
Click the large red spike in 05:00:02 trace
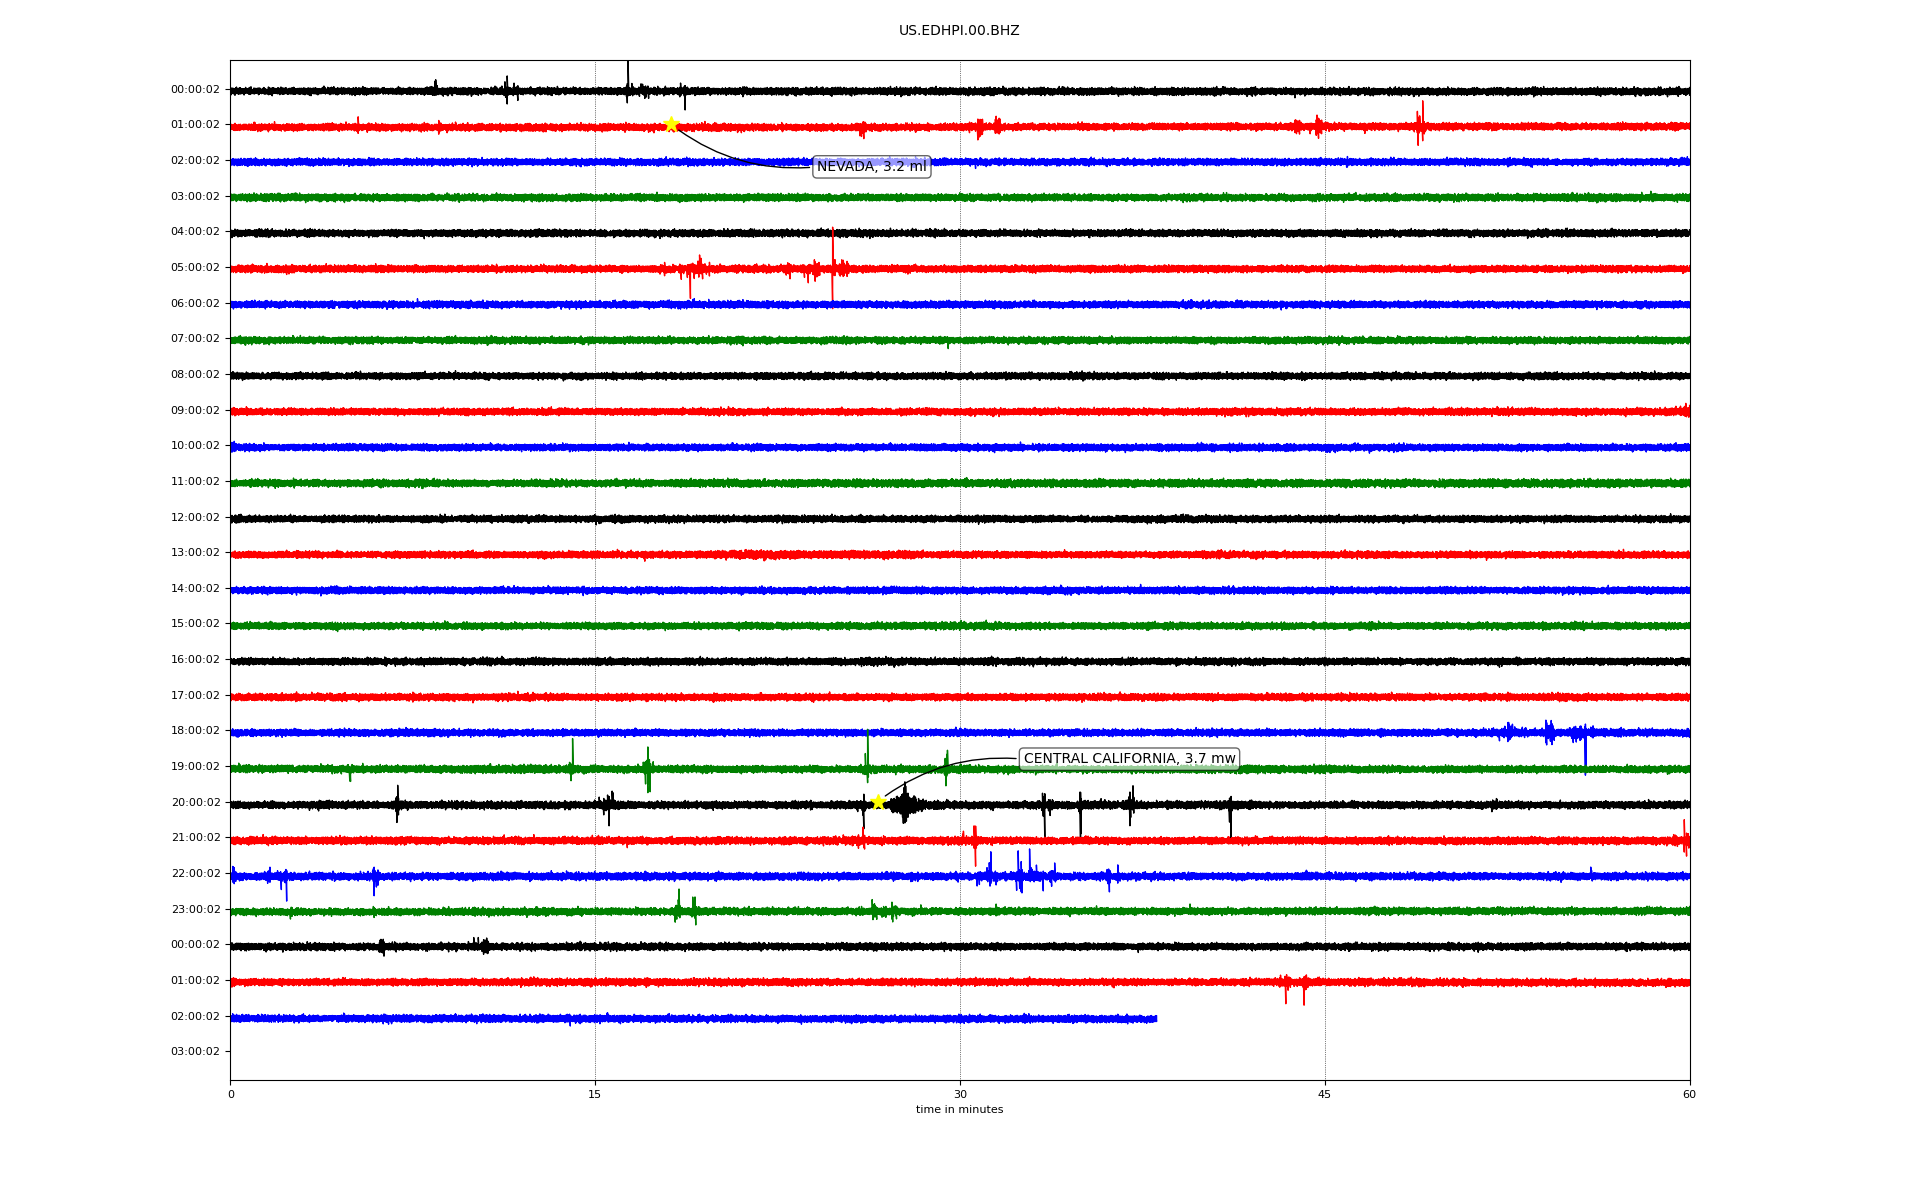832,266
